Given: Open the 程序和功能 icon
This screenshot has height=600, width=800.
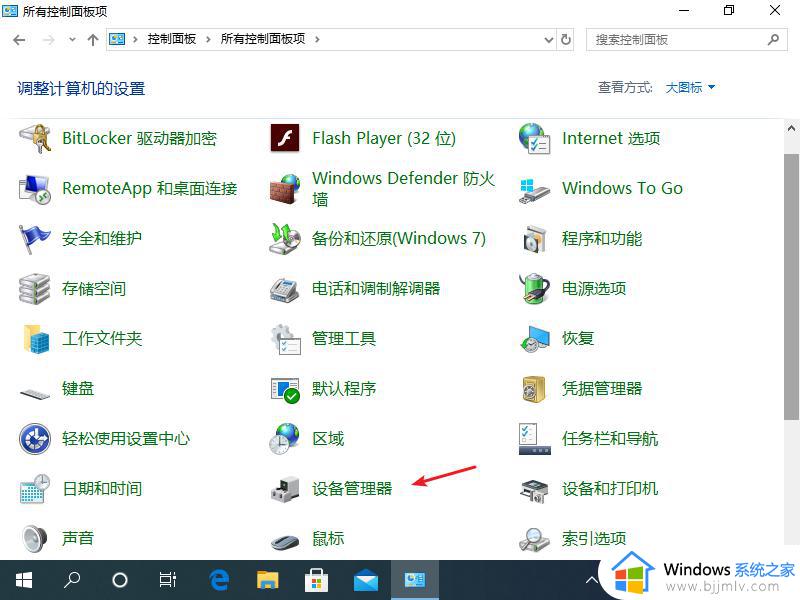Looking at the screenshot, I should click(x=534, y=239).
